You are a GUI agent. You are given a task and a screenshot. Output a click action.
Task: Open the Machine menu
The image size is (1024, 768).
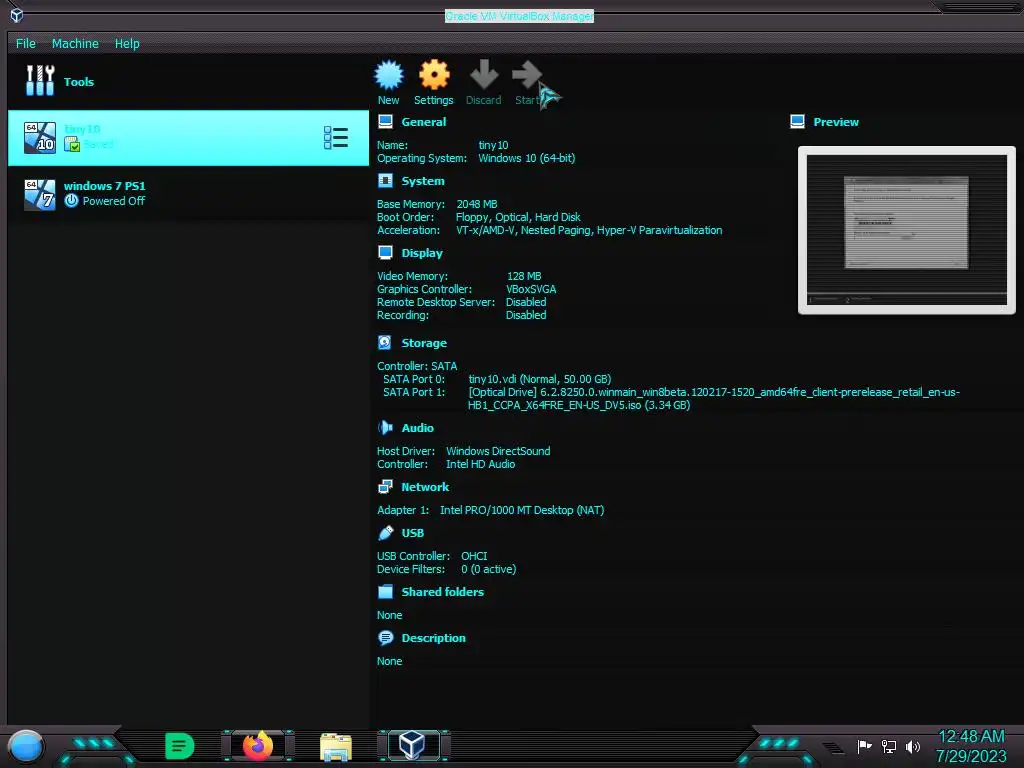(x=75, y=44)
